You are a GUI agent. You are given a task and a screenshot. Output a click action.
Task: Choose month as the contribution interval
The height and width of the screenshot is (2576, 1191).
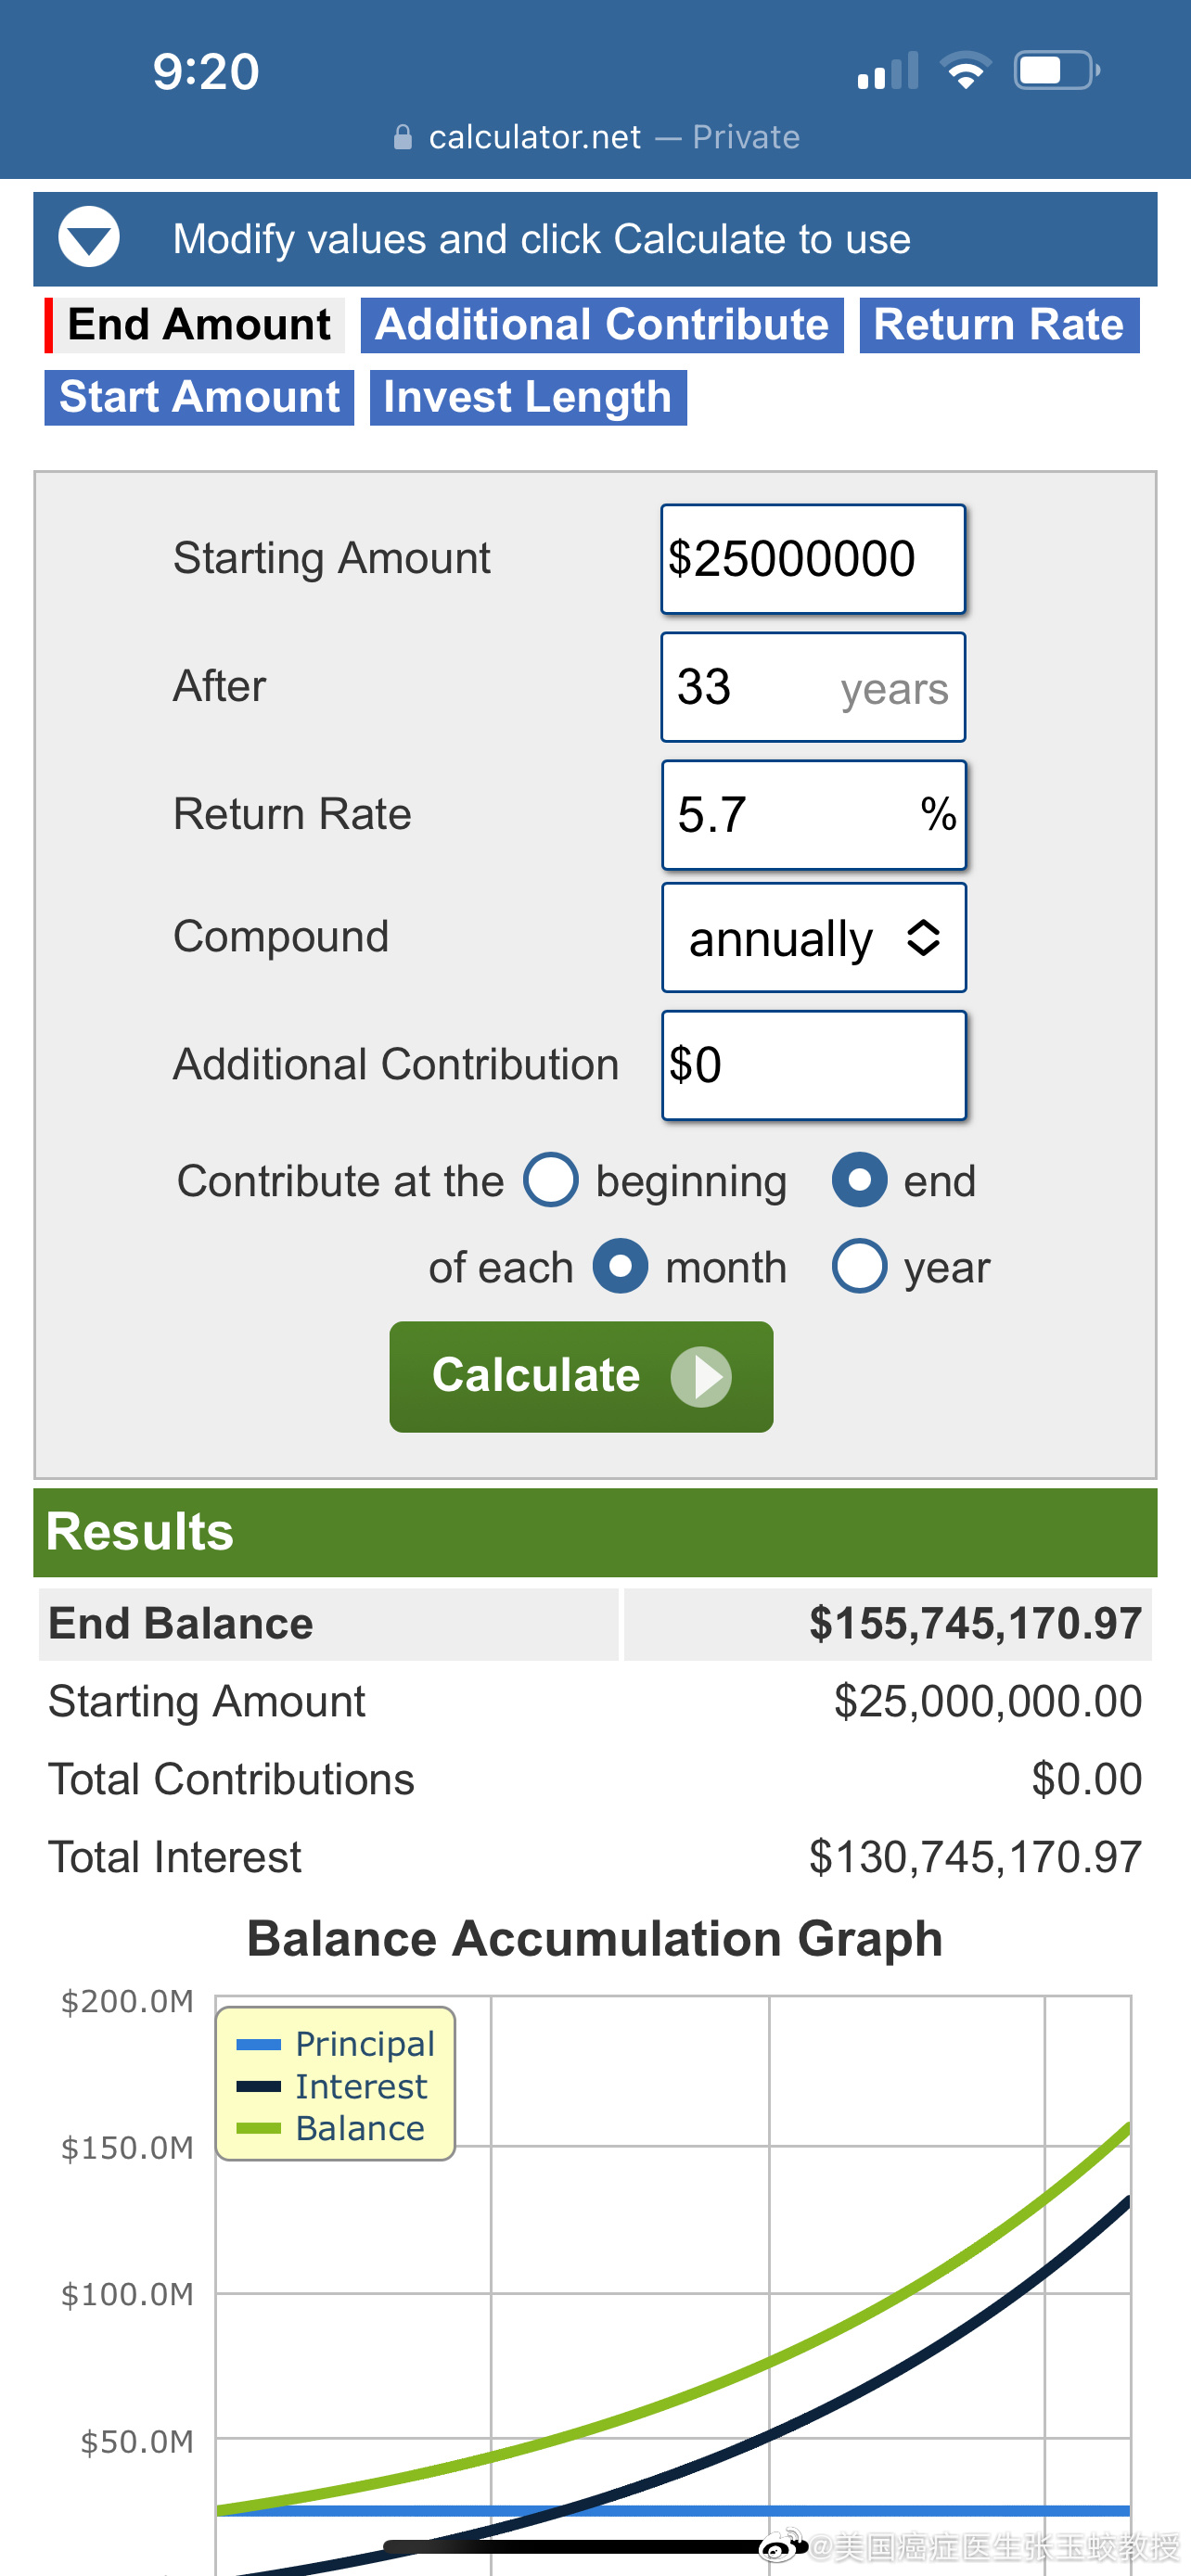point(620,1267)
